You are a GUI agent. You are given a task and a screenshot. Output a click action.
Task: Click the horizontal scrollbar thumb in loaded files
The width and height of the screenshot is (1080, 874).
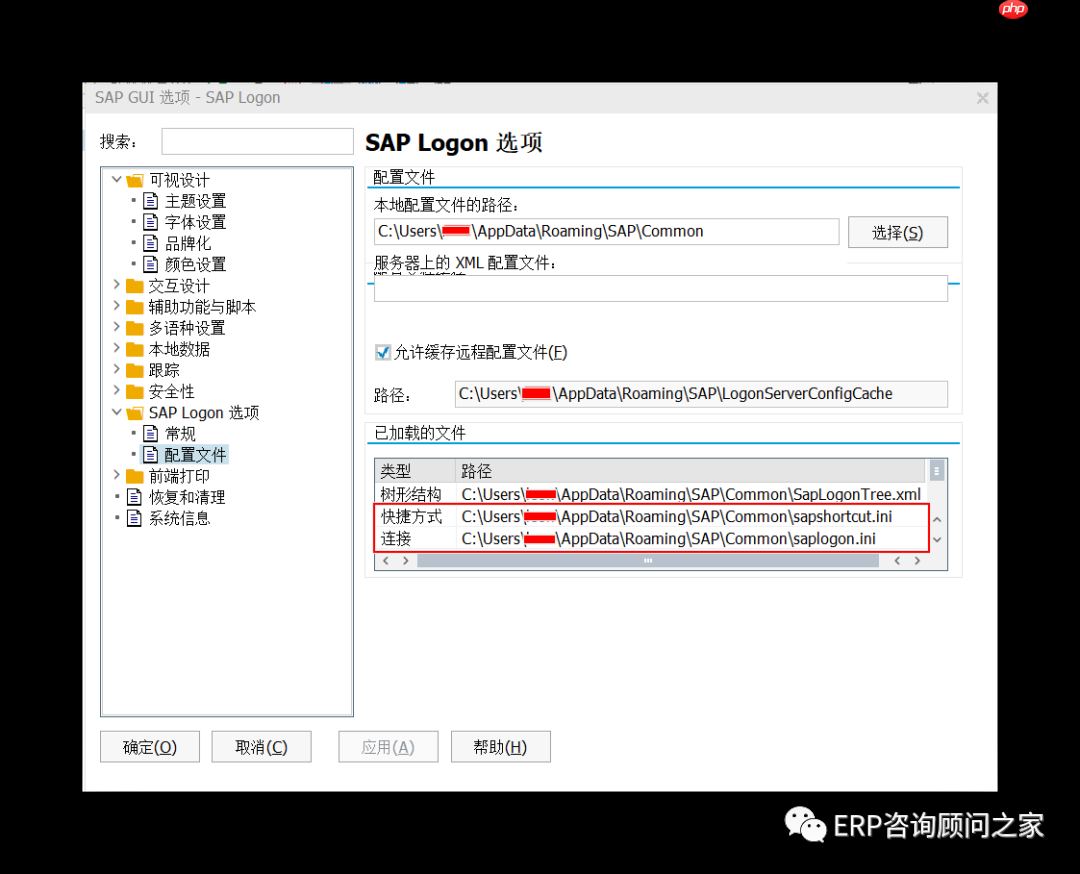coord(648,561)
